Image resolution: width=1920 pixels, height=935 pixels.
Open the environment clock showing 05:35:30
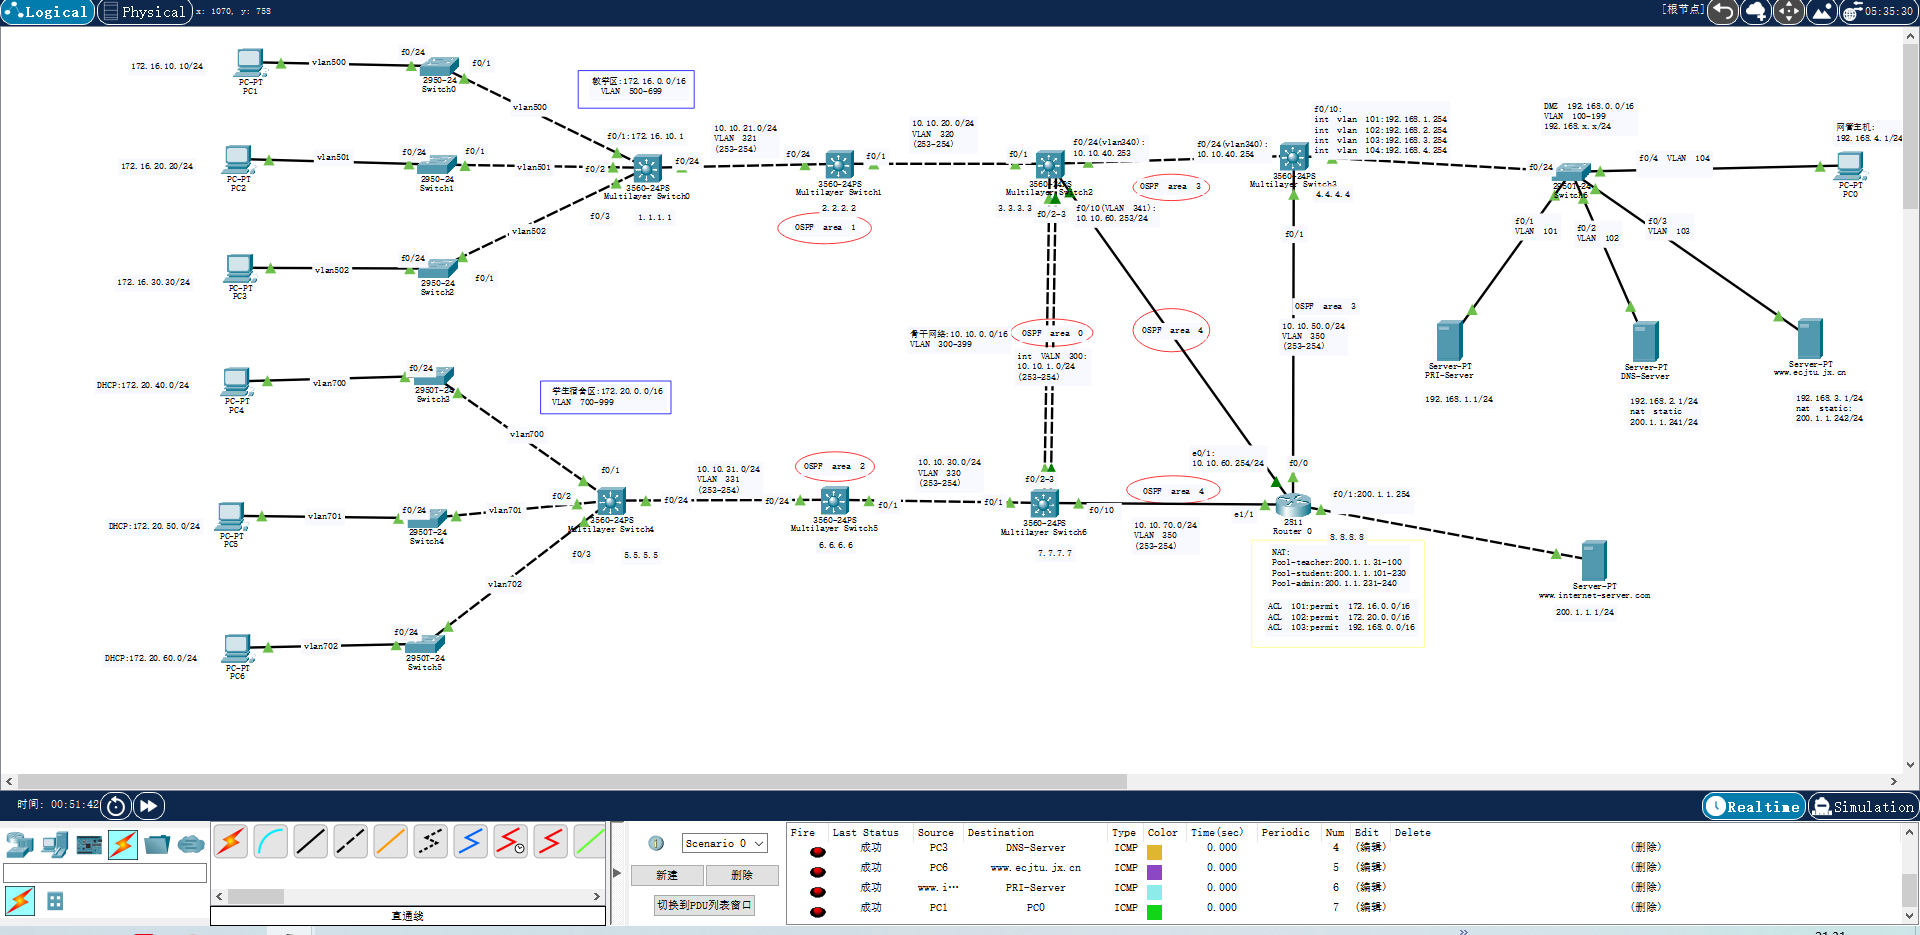[1878, 12]
